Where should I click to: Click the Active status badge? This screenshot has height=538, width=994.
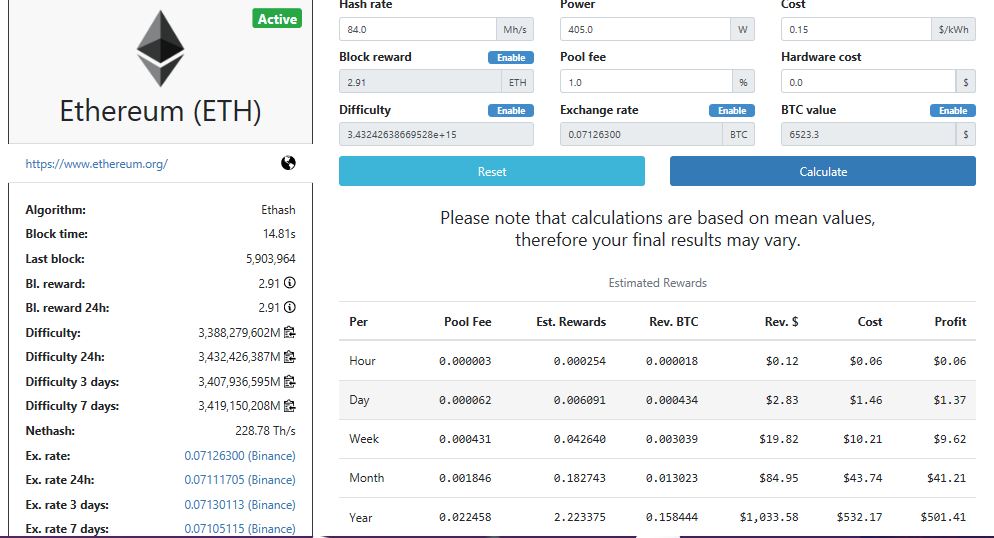click(x=277, y=19)
